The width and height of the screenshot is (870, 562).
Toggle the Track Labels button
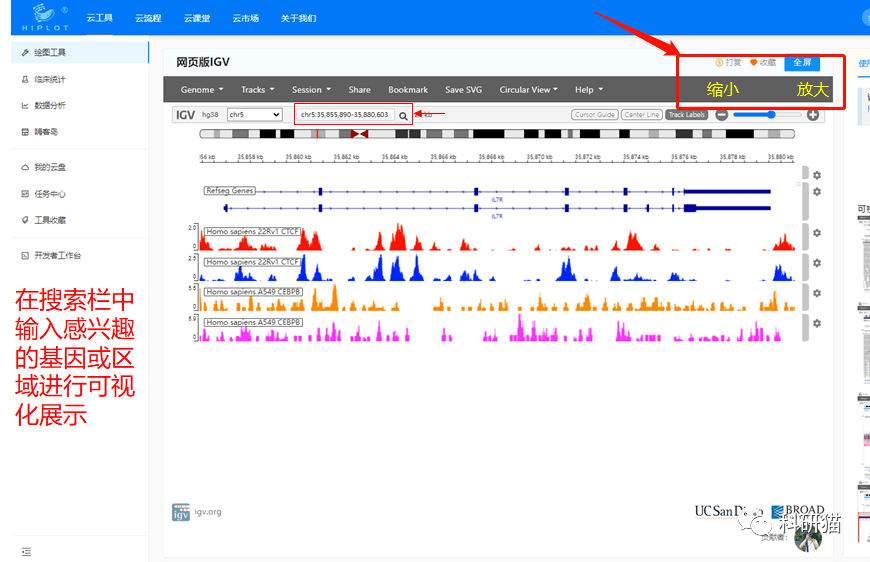tap(687, 115)
